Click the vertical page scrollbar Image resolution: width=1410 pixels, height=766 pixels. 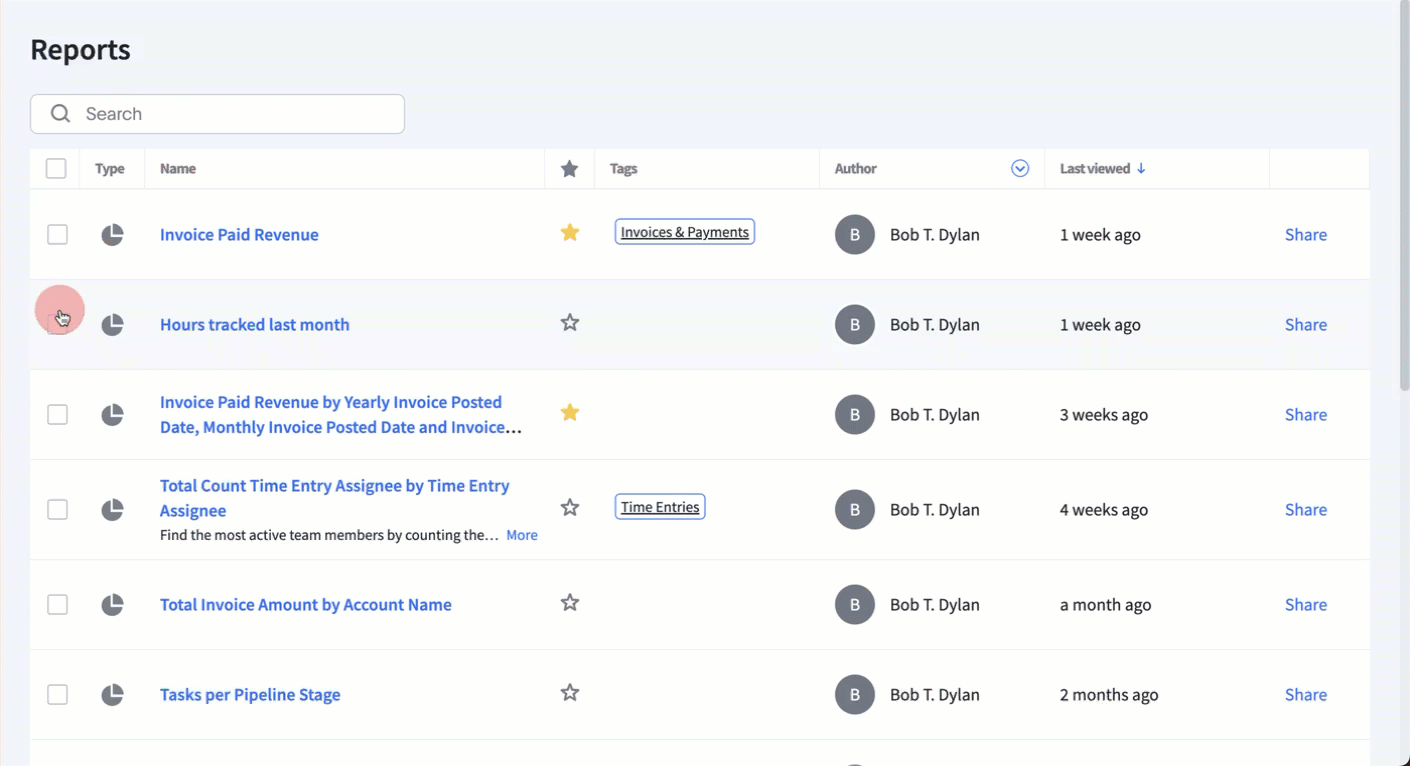(1403, 200)
